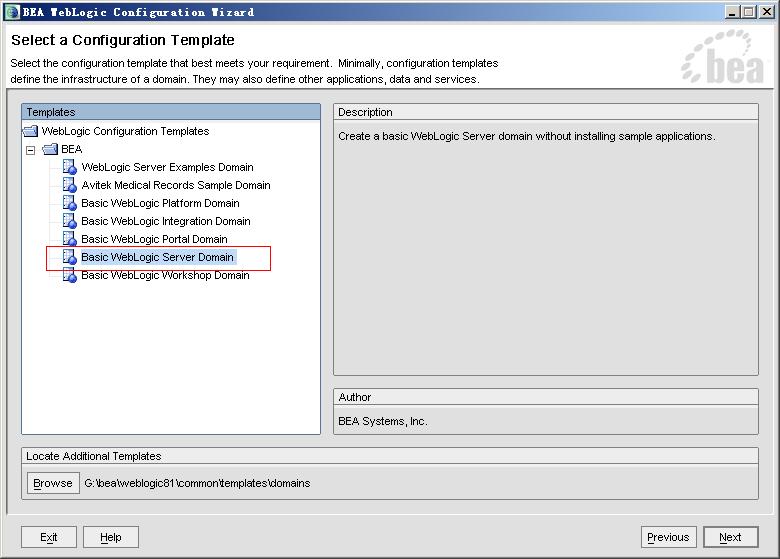The height and width of the screenshot is (559, 780).
Task: Click the Avitek Medical Records Sample Domain icon
Action: click(70, 185)
